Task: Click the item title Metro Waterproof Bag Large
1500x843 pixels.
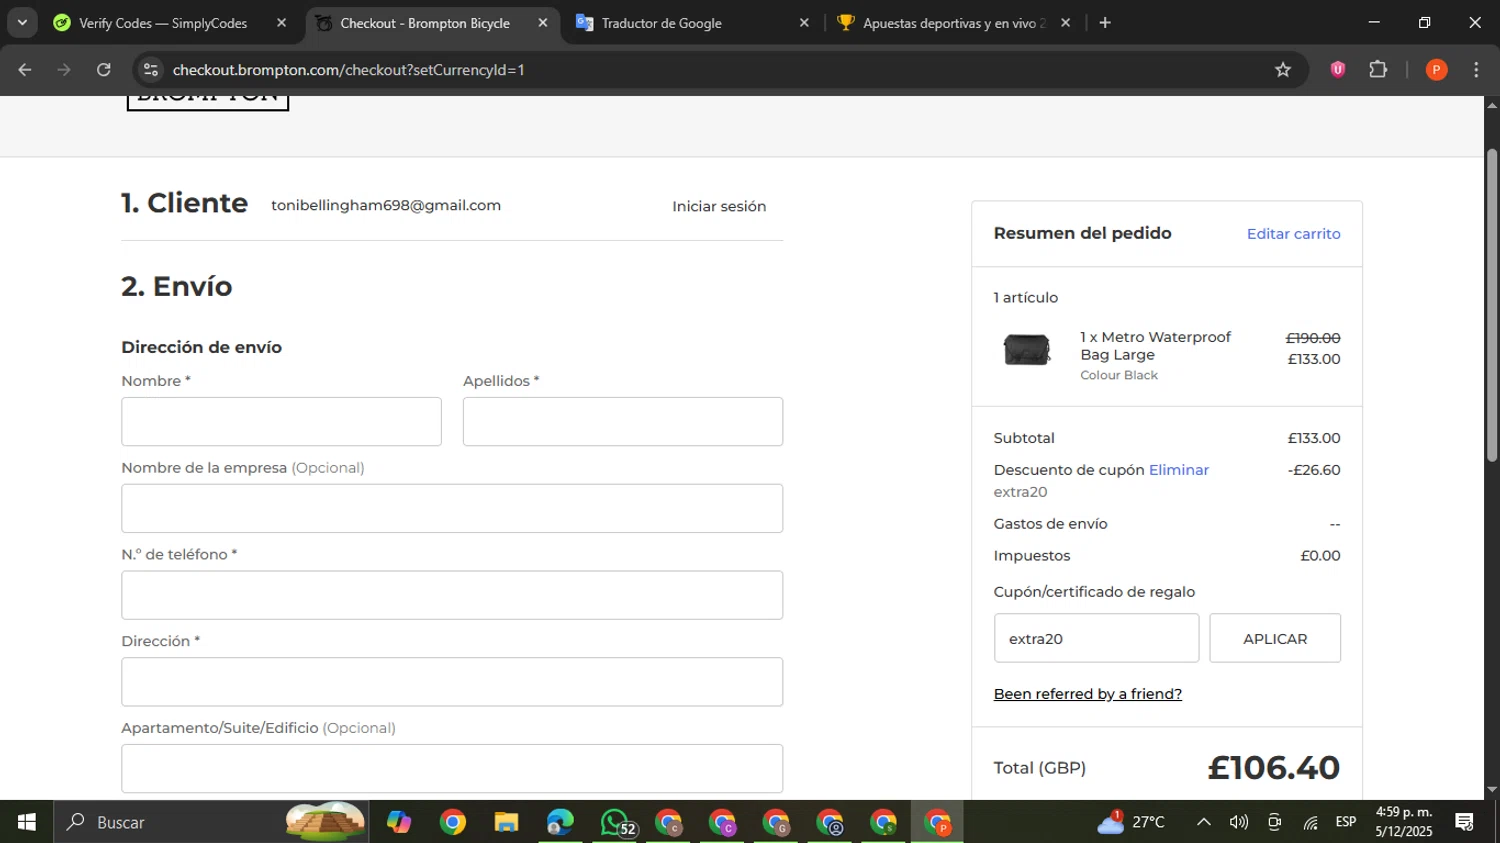Action: [1155, 346]
